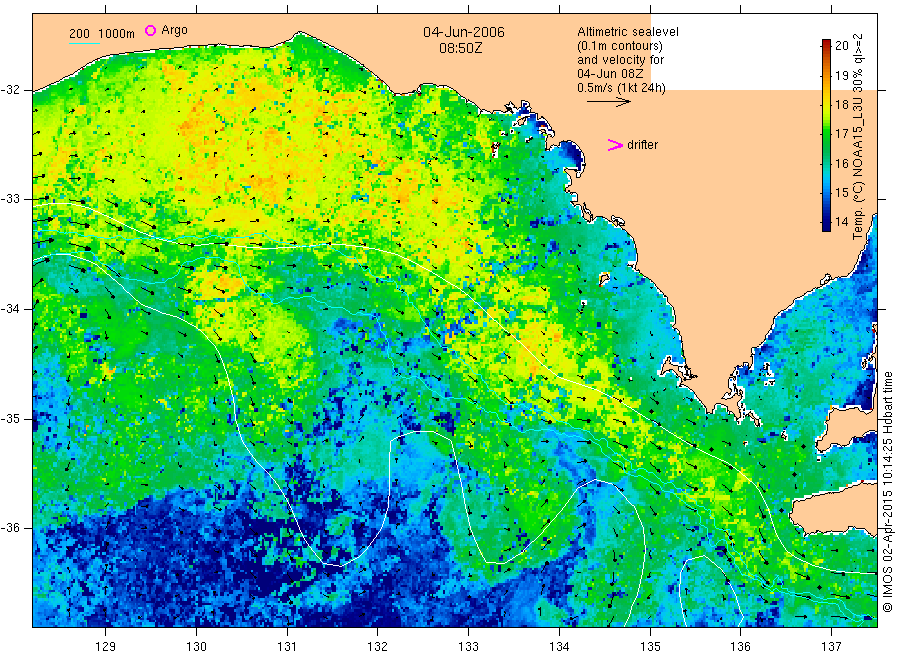Click the latitude axis label -33
Image resolution: width=900 pixels, height=660 pixels.
(x=10, y=199)
